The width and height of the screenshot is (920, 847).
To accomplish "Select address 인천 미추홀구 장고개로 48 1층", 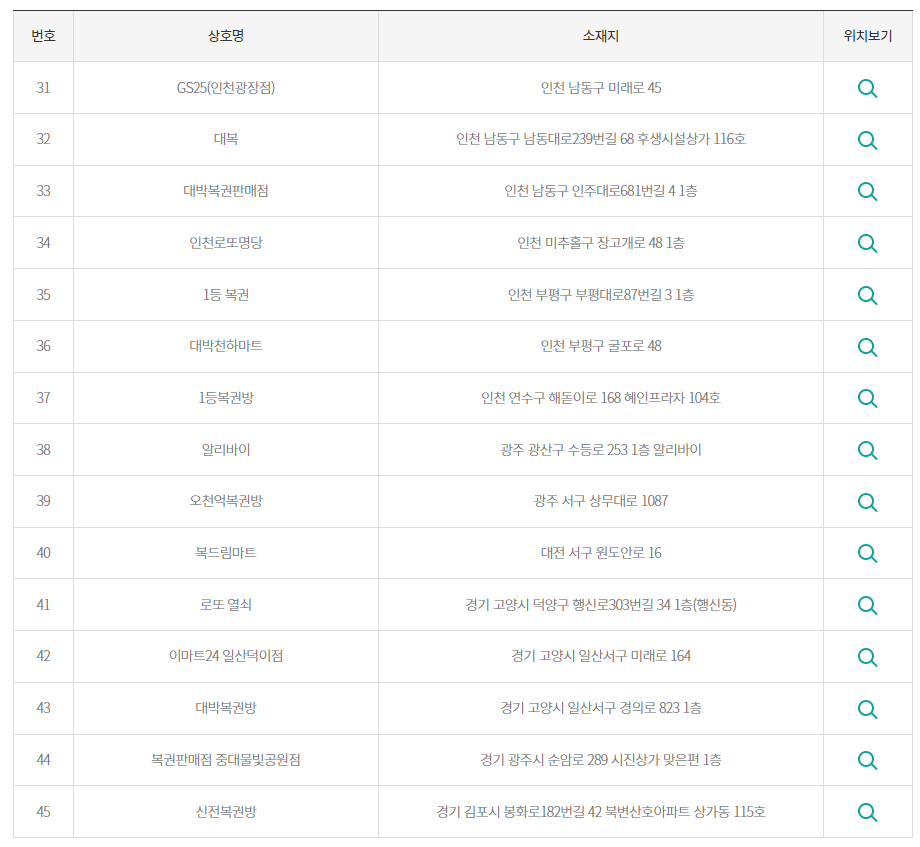I will [x=601, y=242].
